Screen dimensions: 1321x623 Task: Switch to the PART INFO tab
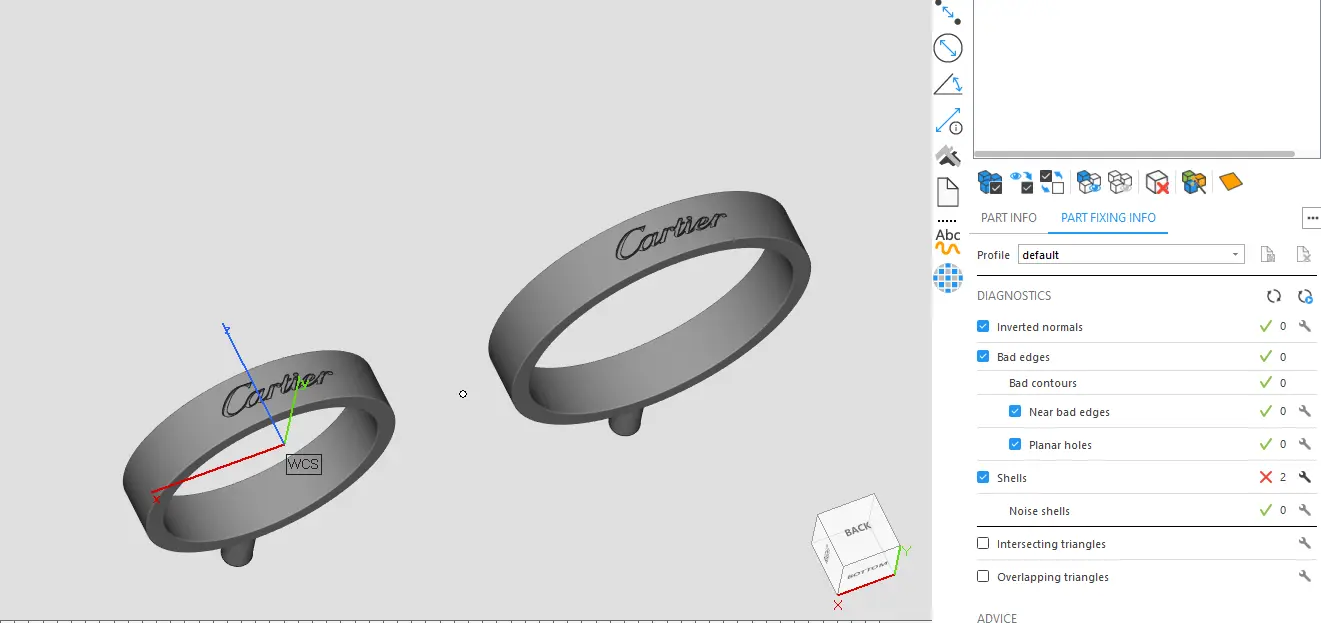point(1008,218)
